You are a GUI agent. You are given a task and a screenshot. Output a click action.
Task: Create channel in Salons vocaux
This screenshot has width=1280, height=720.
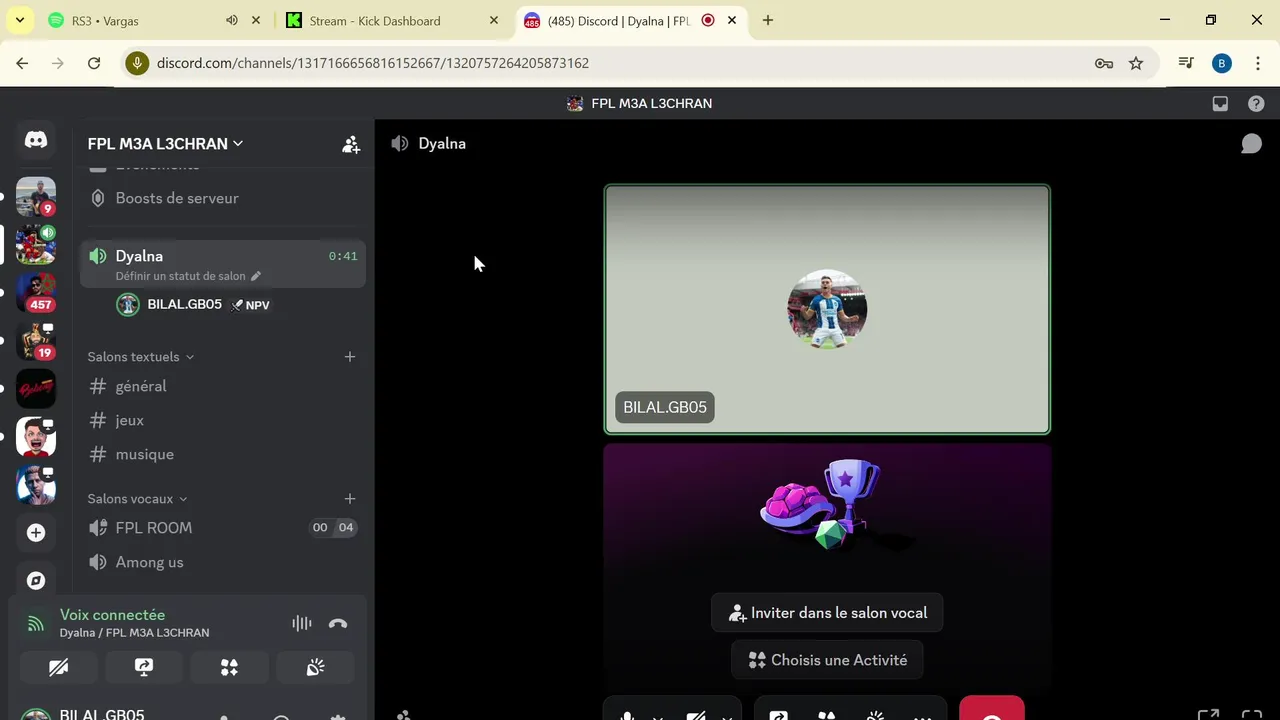coord(350,499)
